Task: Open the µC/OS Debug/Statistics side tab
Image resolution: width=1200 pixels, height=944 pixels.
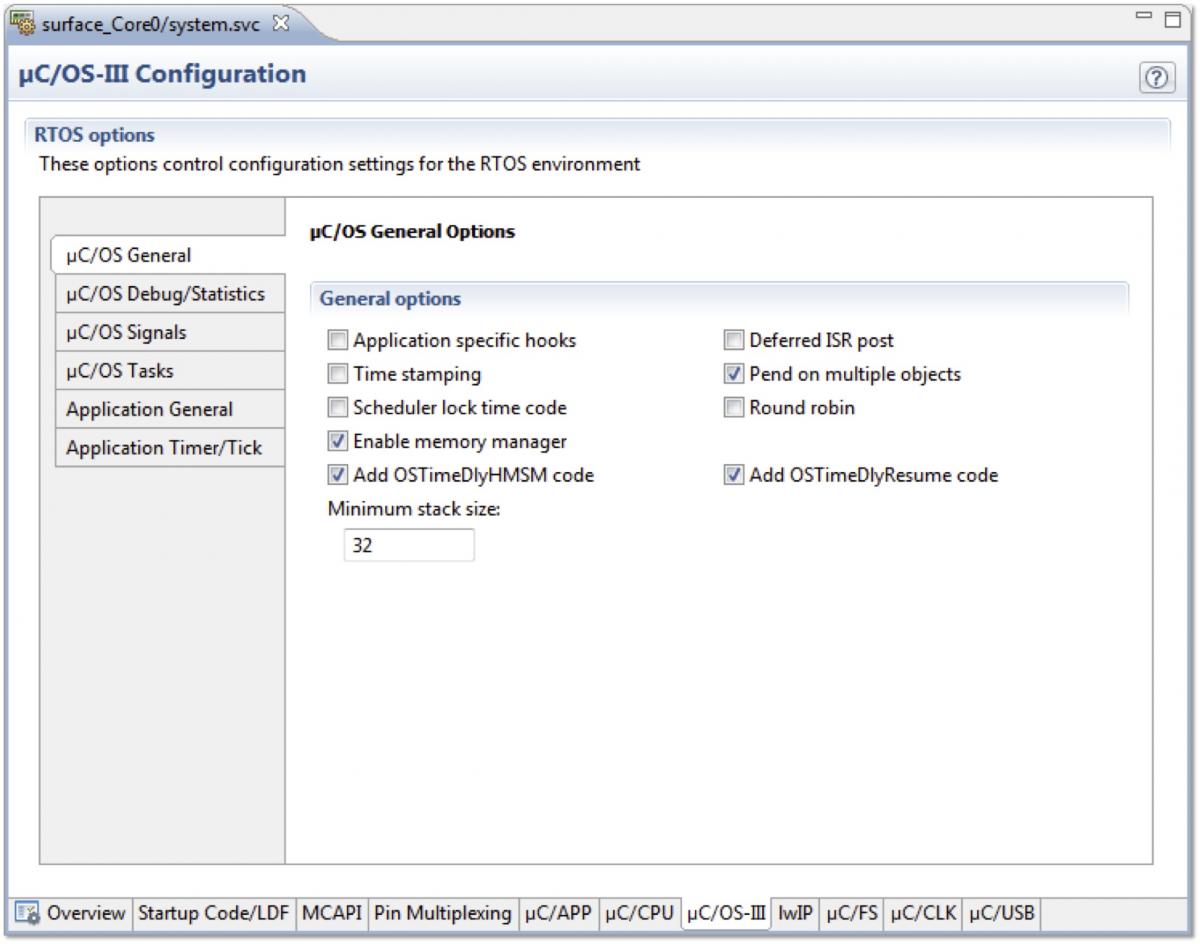Action: (x=170, y=294)
